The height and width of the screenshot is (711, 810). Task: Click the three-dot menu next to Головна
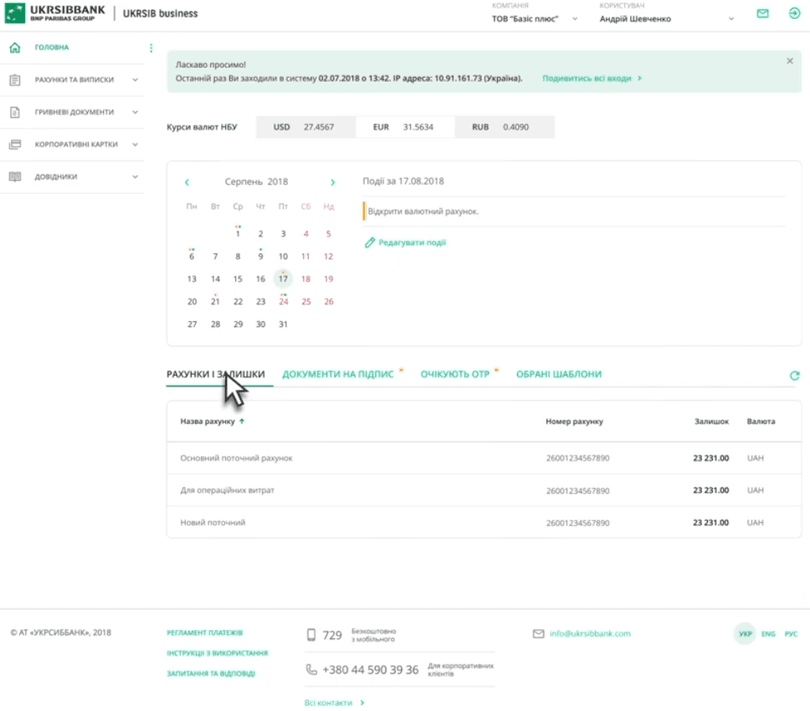coord(151,48)
